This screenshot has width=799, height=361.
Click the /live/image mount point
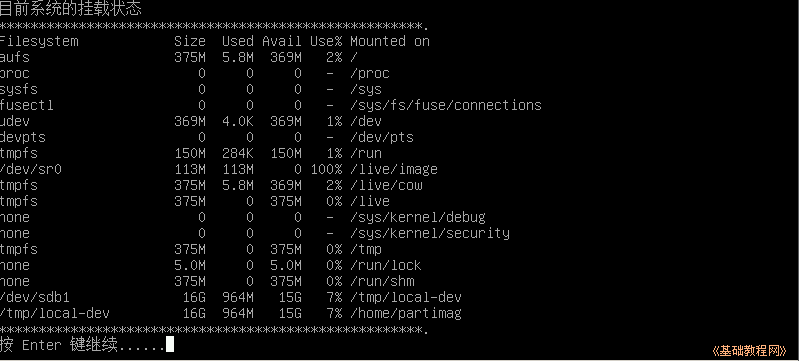(394, 170)
